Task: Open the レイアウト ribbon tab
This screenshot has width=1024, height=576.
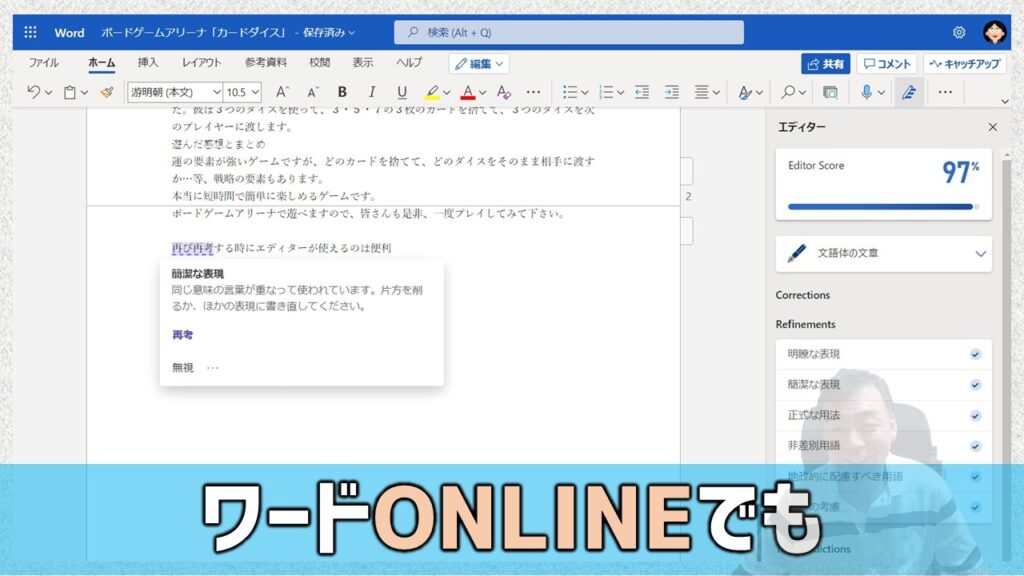Action: coord(201,63)
